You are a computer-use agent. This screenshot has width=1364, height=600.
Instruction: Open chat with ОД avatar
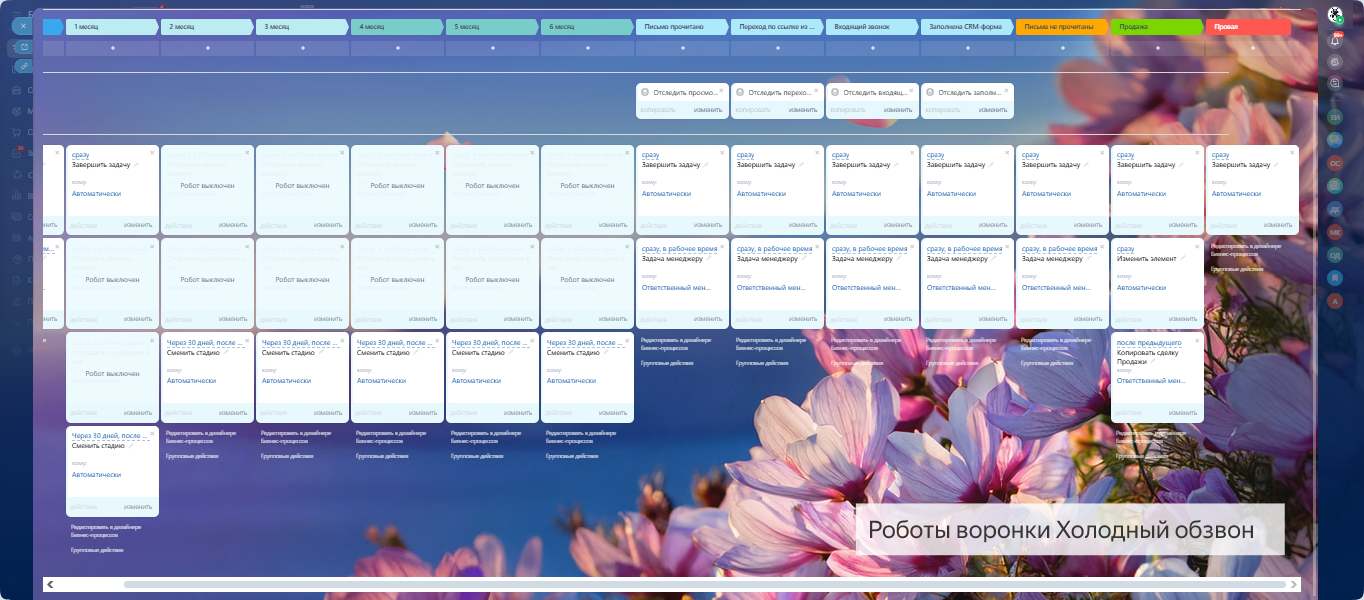(1335, 255)
